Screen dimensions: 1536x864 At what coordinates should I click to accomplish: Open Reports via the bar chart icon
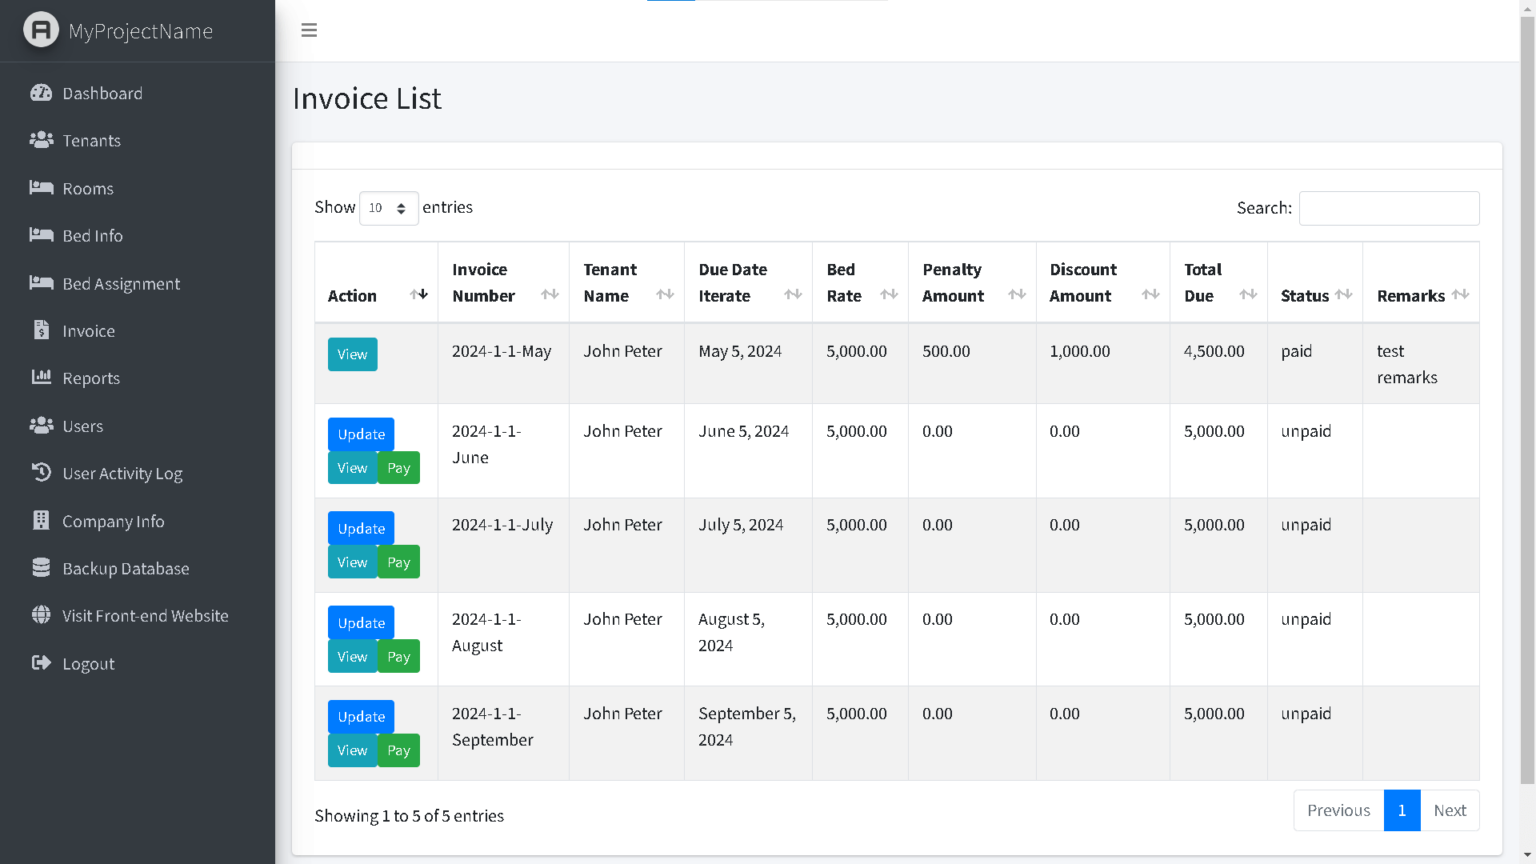pos(41,378)
